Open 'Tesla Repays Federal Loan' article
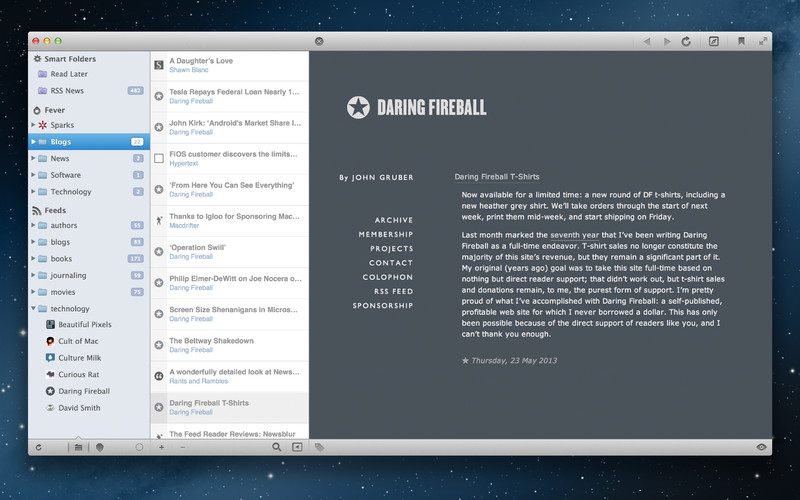800x500 pixels. click(230, 96)
